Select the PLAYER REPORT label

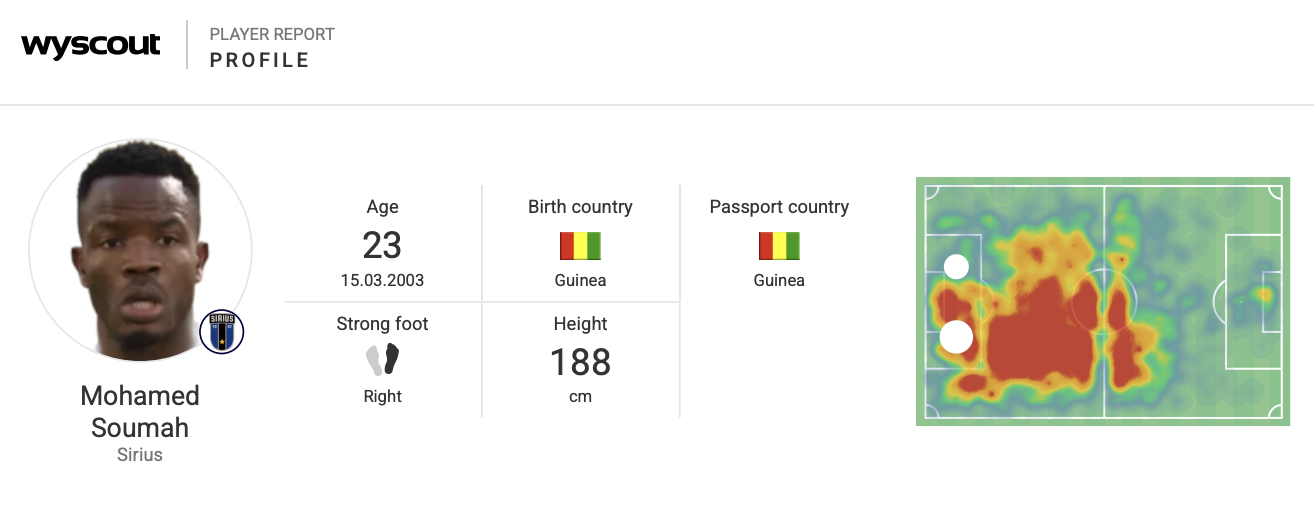[272, 34]
